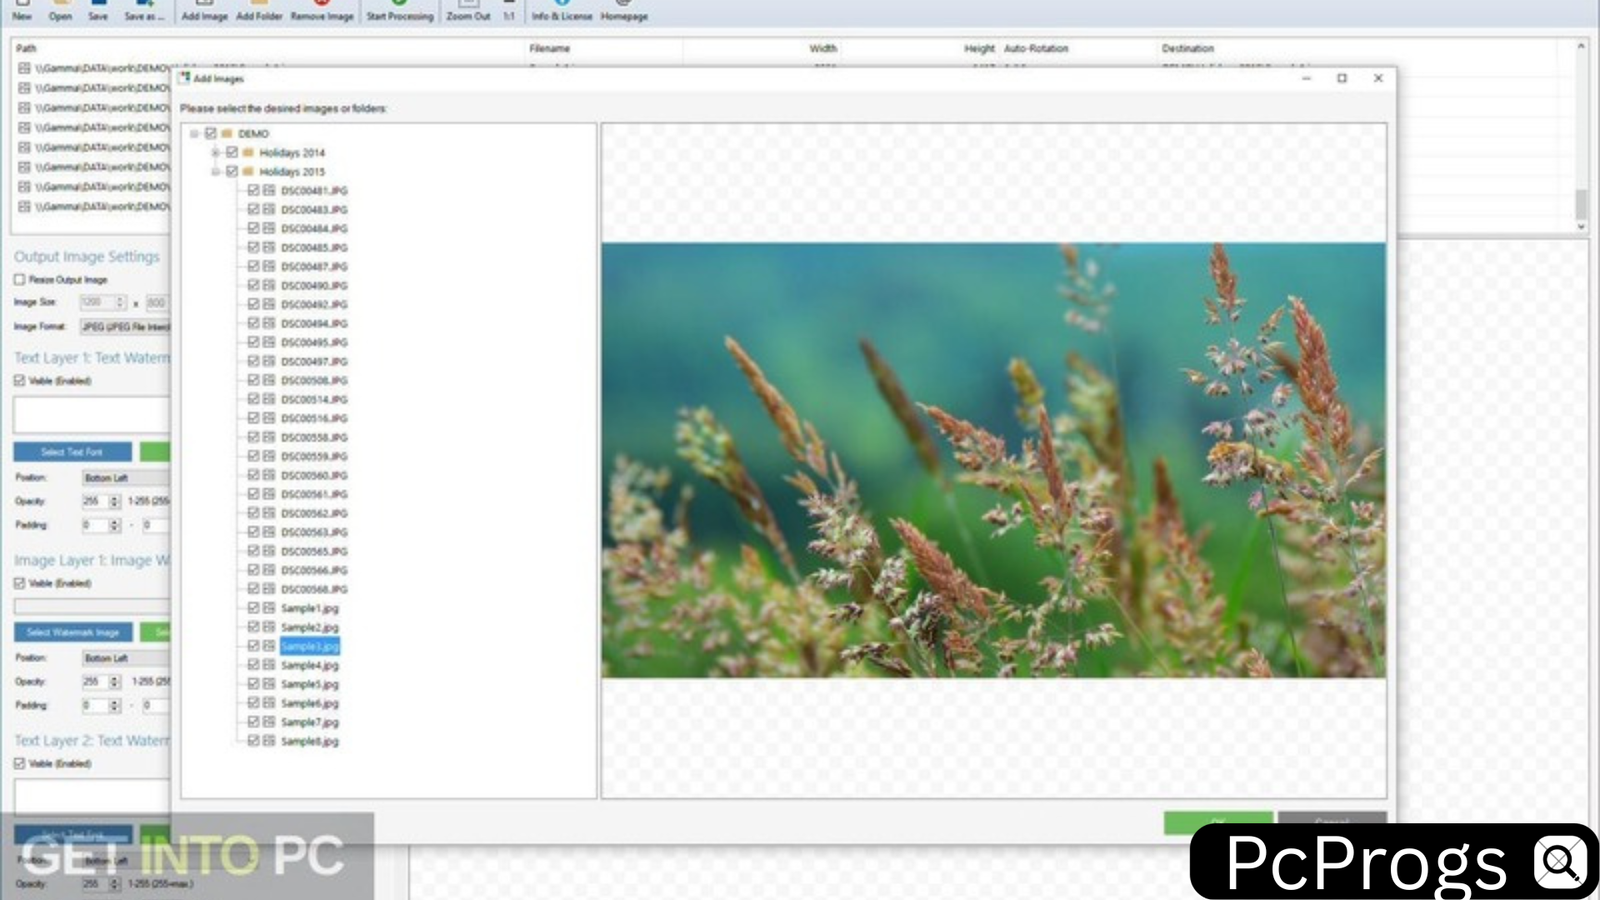Enable the Resize Output Image checkbox

point(19,280)
